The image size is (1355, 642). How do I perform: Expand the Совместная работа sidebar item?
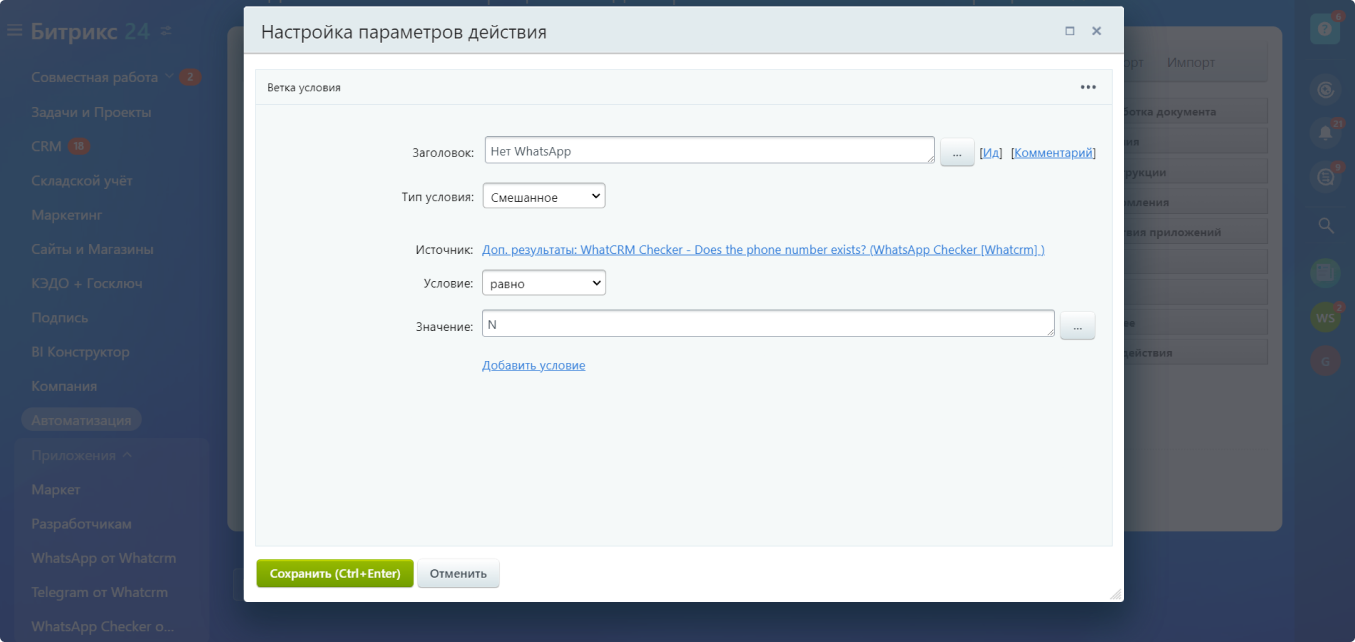[169, 77]
